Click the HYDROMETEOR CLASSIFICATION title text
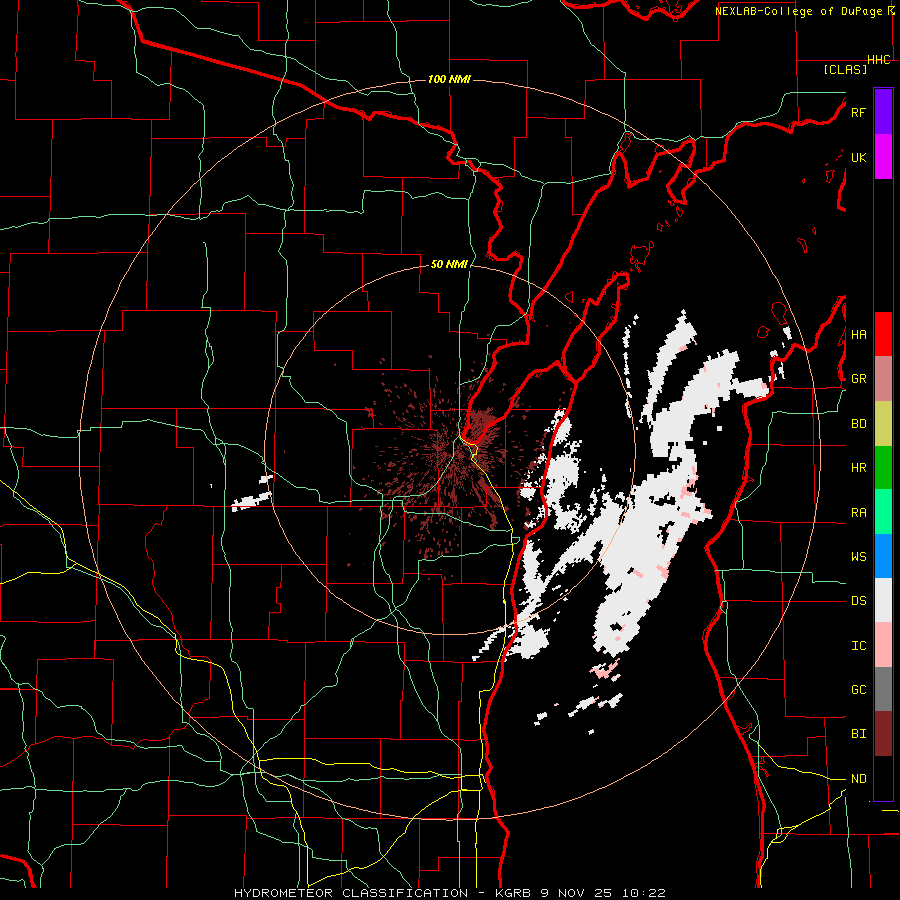The width and height of the screenshot is (900, 900). (x=351, y=893)
